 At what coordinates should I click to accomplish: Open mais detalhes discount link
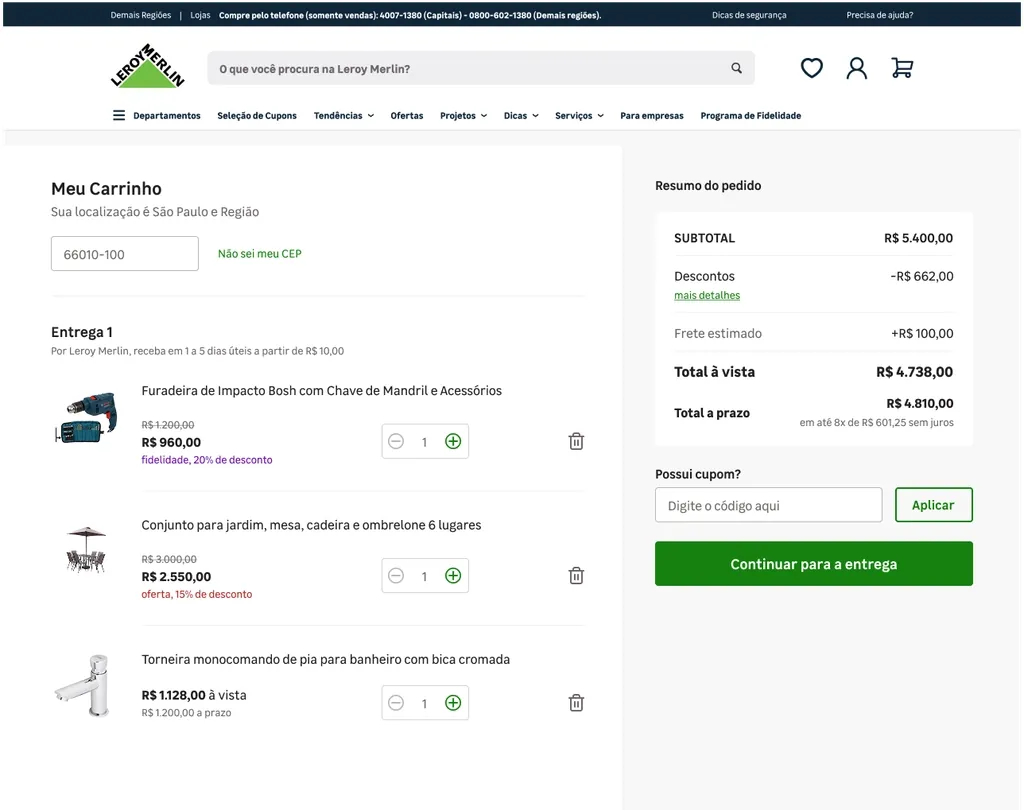point(707,295)
